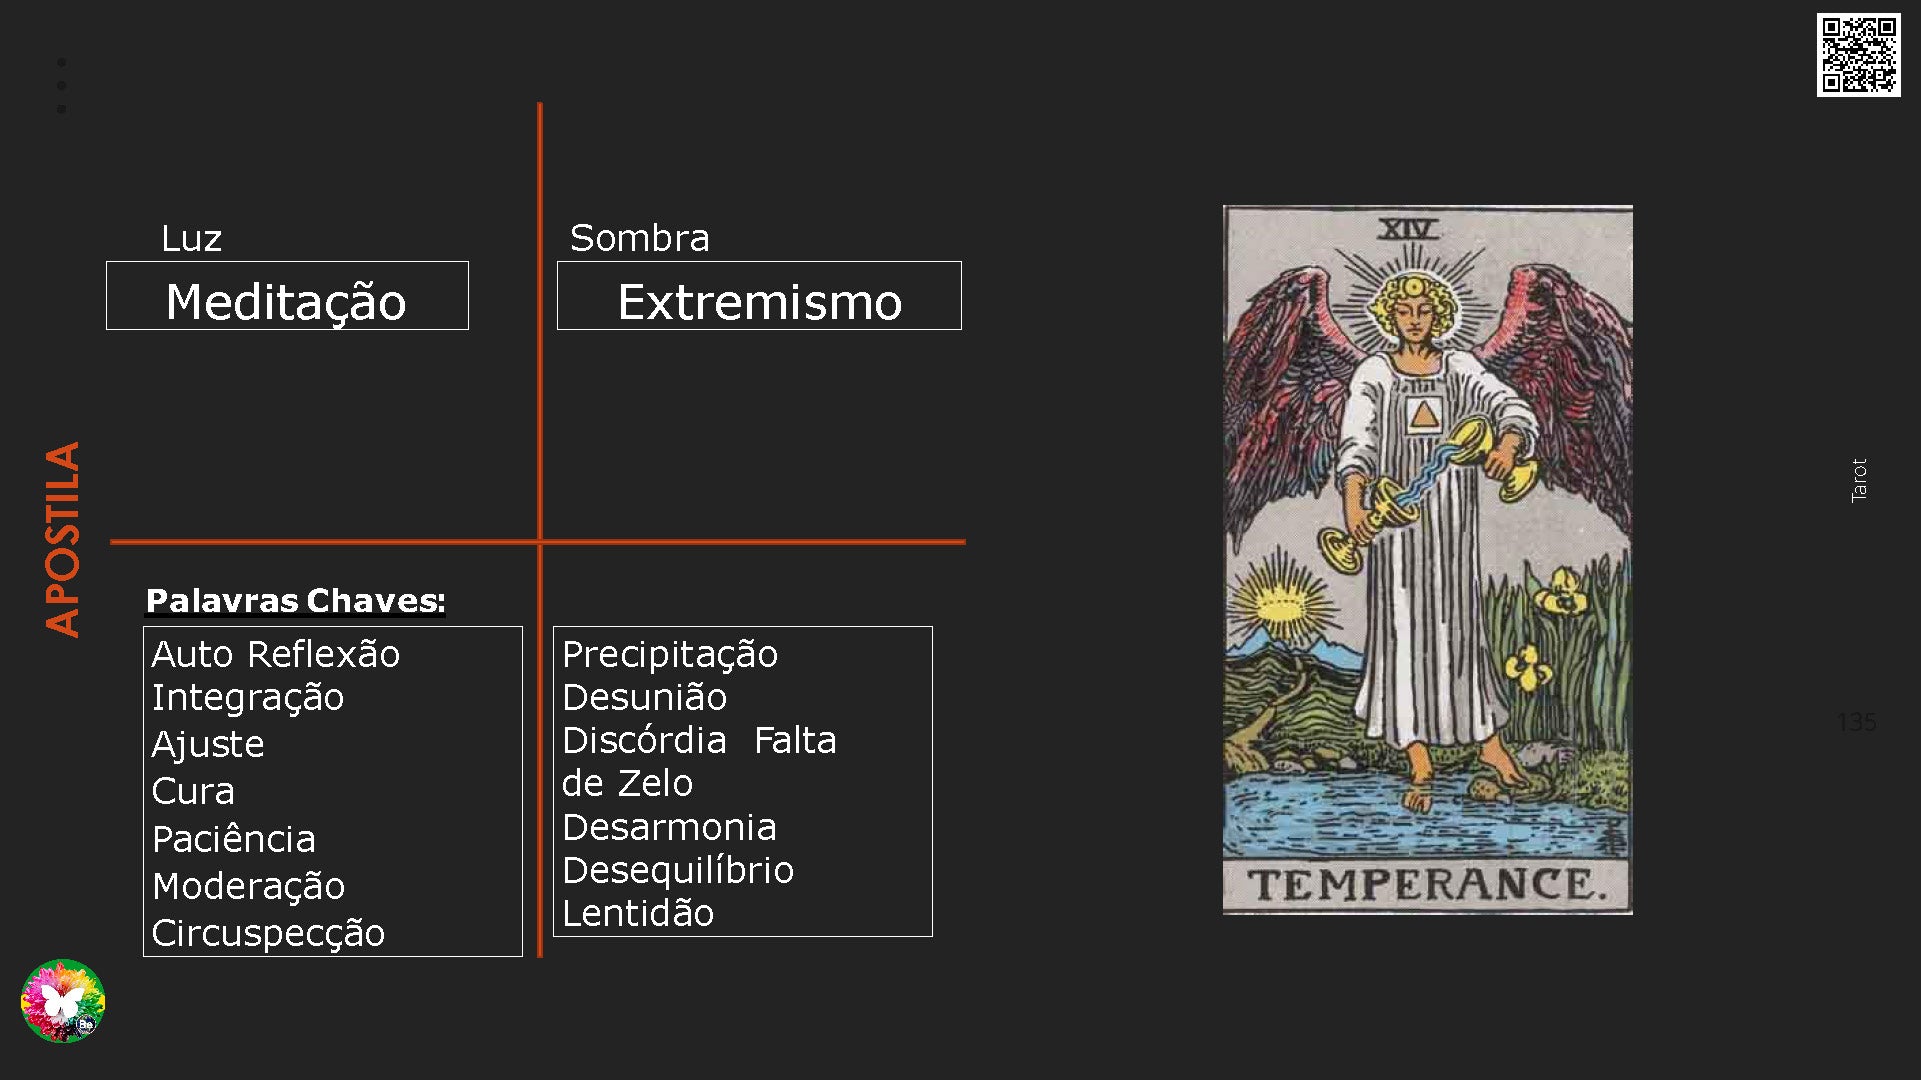Image resolution: width=1921 pixels, height=1080 pixels.
Task: Click the TEMPERANCE caption on the card
Action: click(x=1427, y=885)
